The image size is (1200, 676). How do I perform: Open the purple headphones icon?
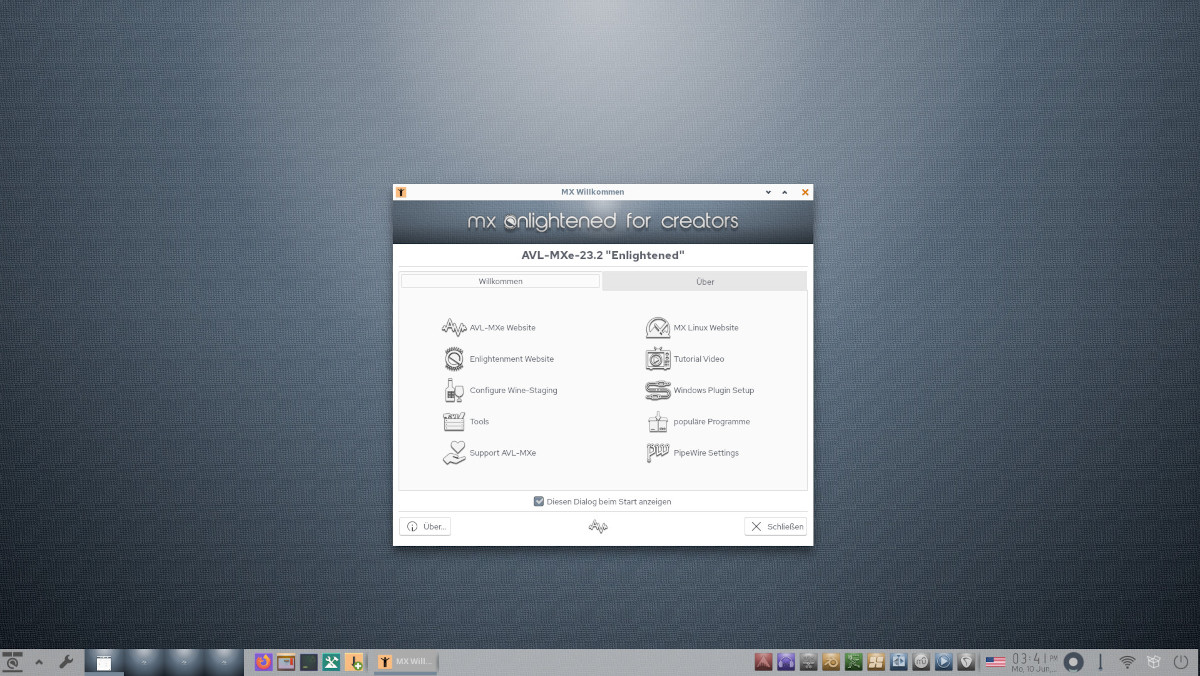click(x=786, y=662)
